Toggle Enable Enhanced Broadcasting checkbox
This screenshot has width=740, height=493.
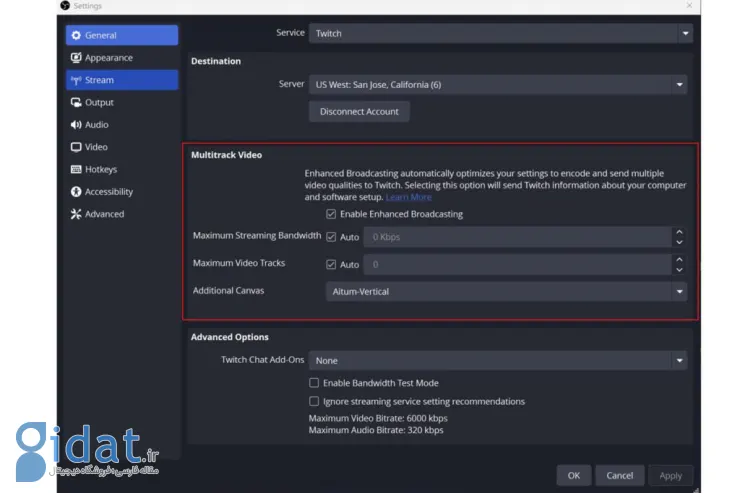(x=331, y=214)
